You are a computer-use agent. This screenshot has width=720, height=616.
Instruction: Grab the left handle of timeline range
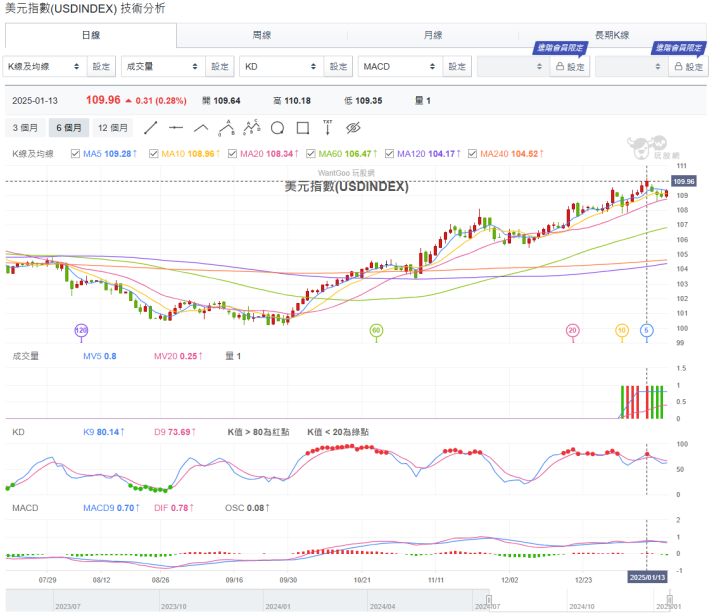489,599
